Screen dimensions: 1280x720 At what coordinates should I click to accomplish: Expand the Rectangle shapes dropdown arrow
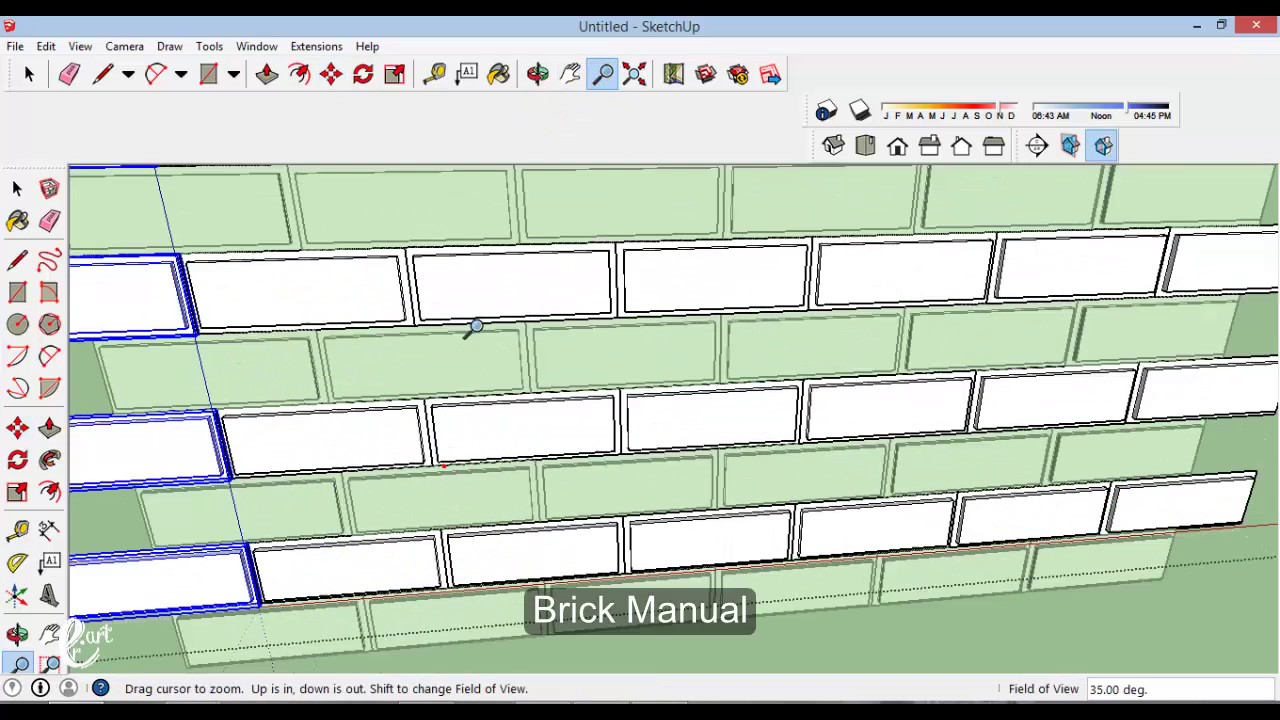(x=234, y=74)
